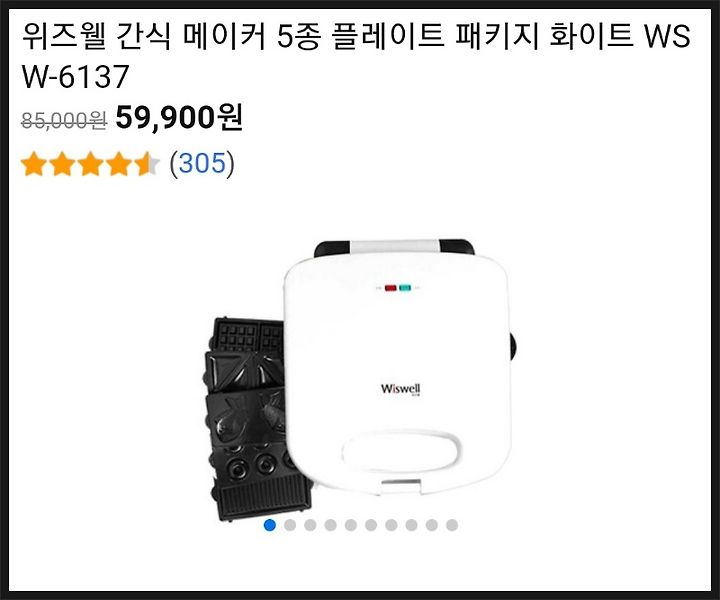The width and height of the screenshot is (720, 600).
Task: Click the stack of black plates
Action: coord(250,419)
